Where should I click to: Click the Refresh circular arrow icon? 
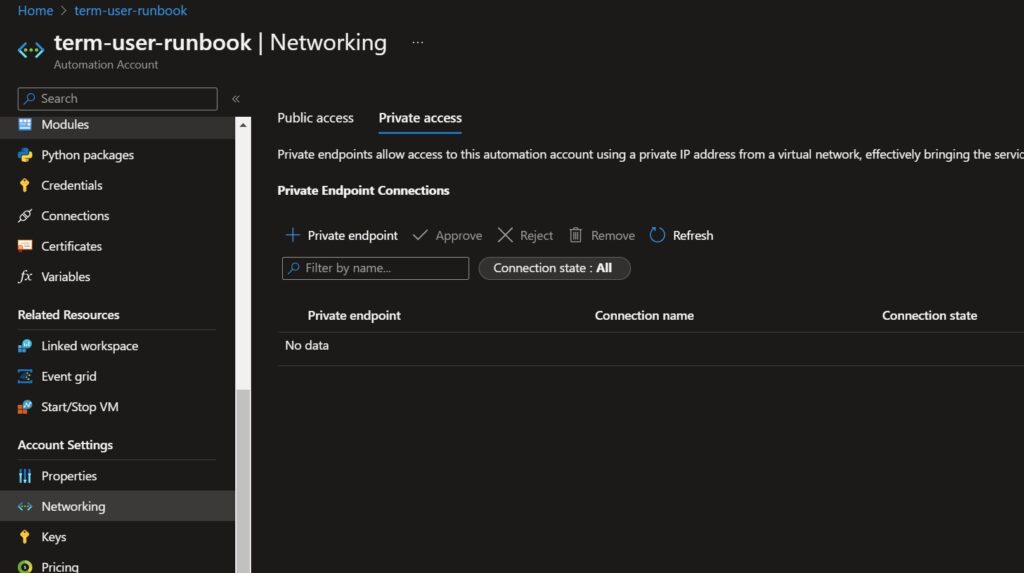click(x=657, y=235)
